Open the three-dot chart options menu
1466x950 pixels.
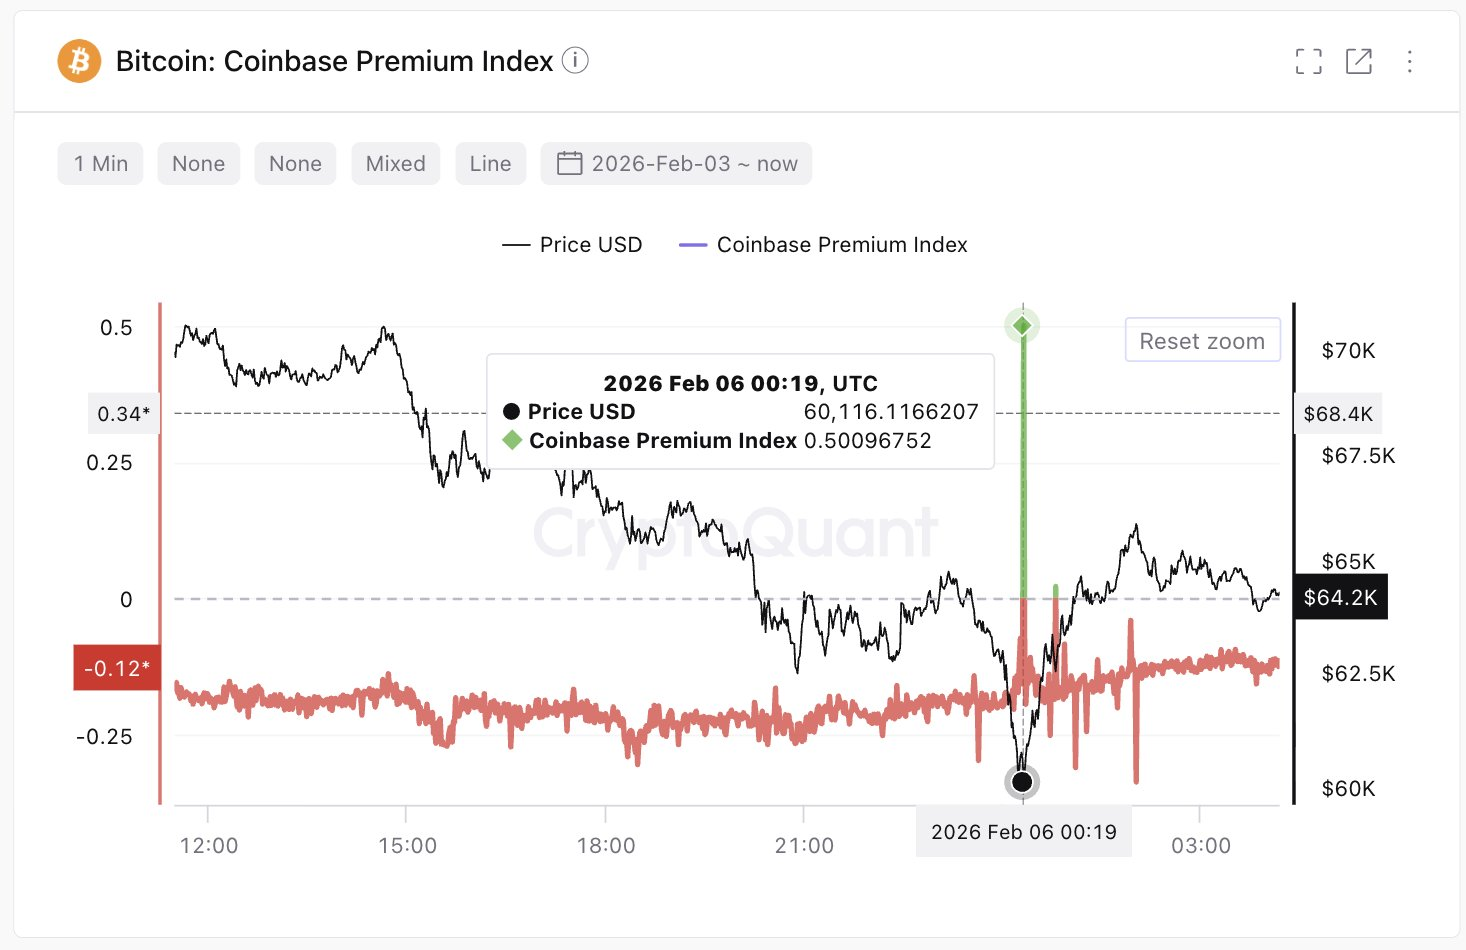pyautogui.click(x=1410, y=61)
